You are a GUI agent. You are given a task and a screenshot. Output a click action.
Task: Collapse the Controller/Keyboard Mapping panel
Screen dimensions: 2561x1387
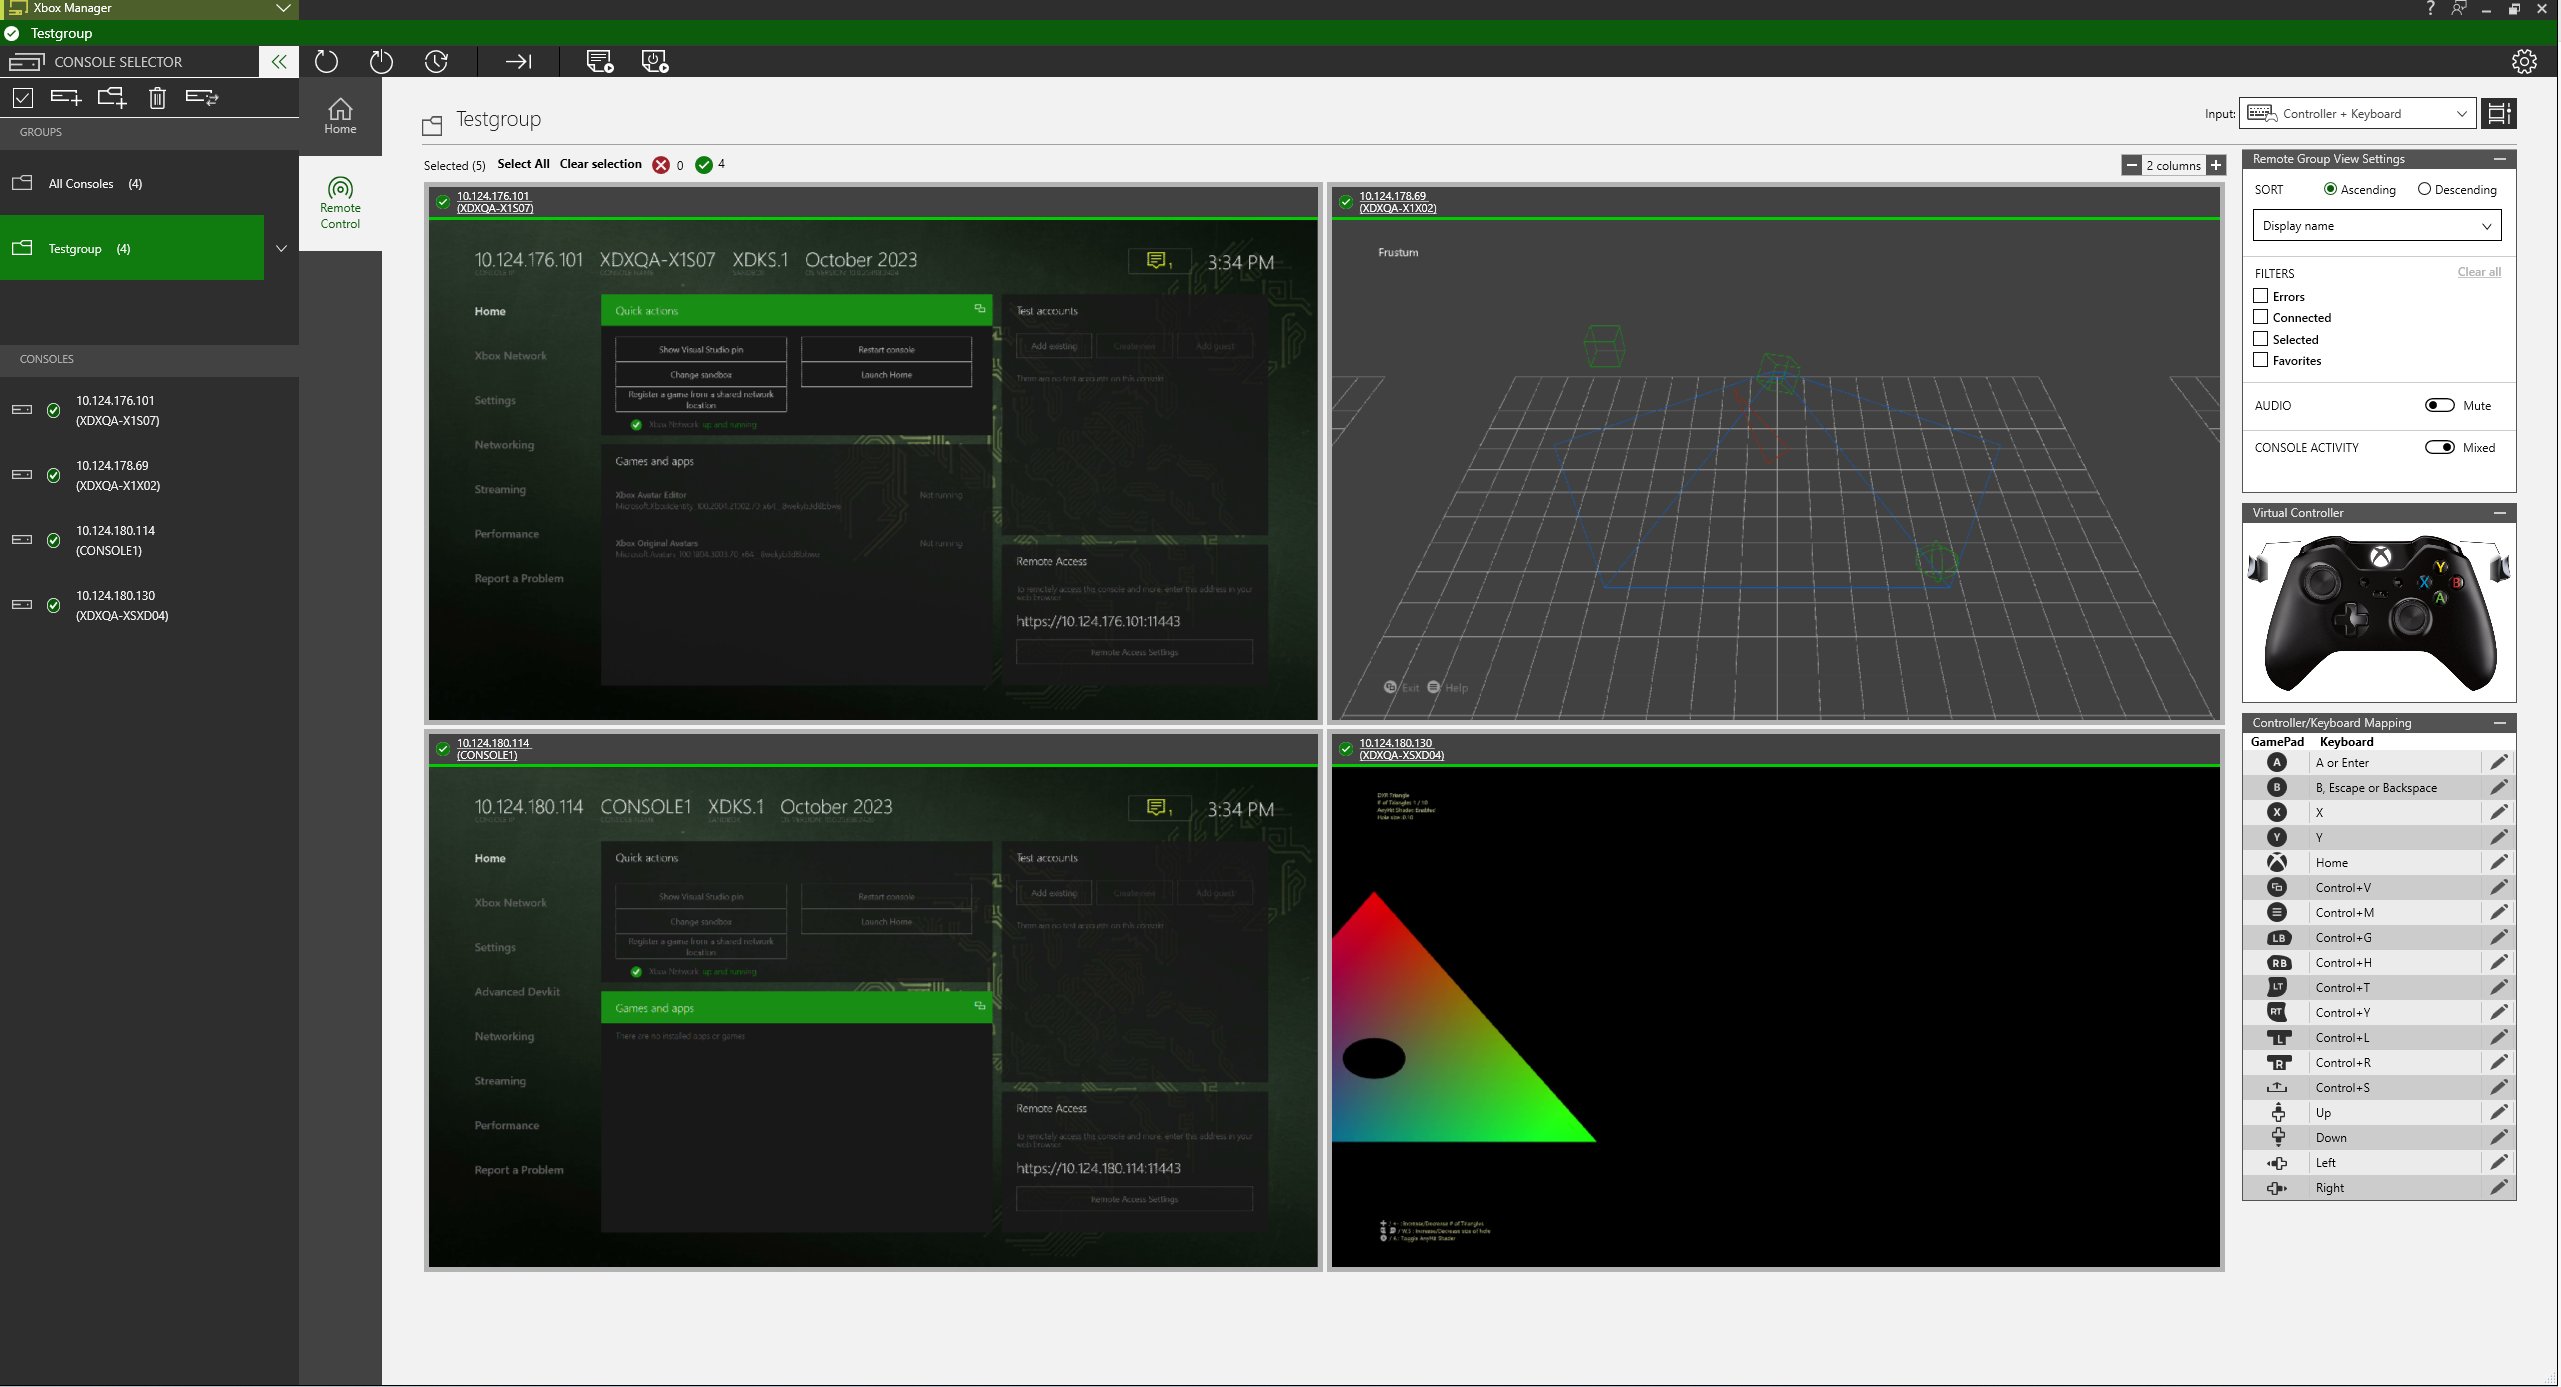[x=2499, y=723]
